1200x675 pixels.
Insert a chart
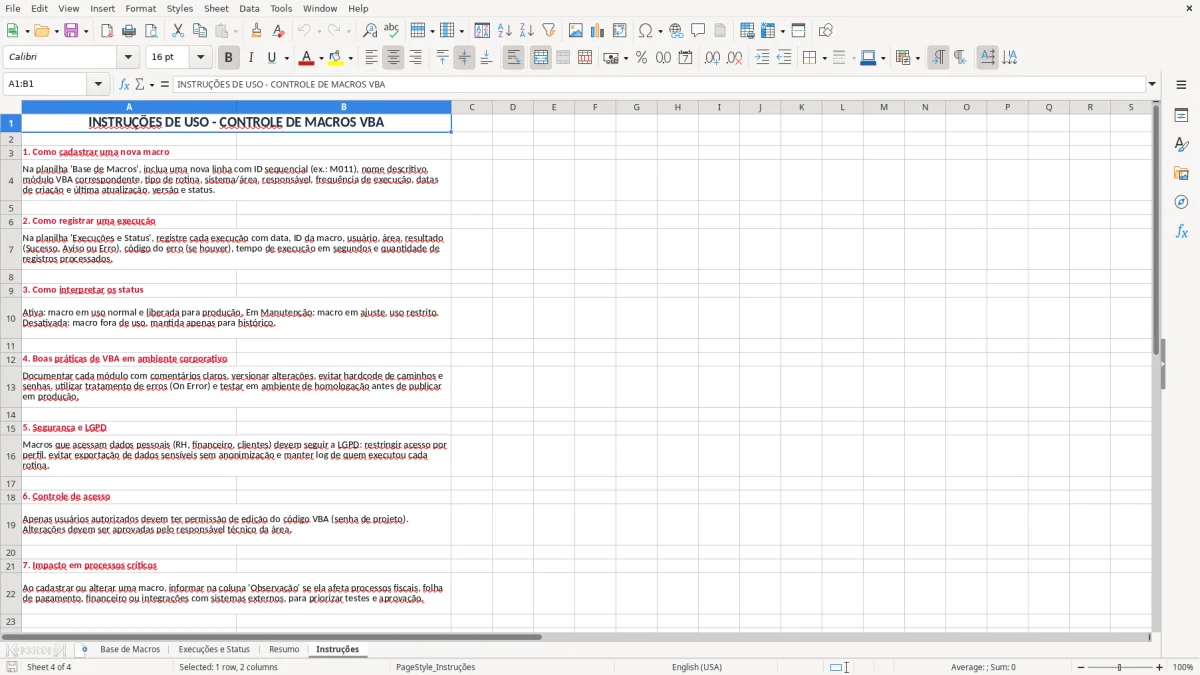click(598, 31)
